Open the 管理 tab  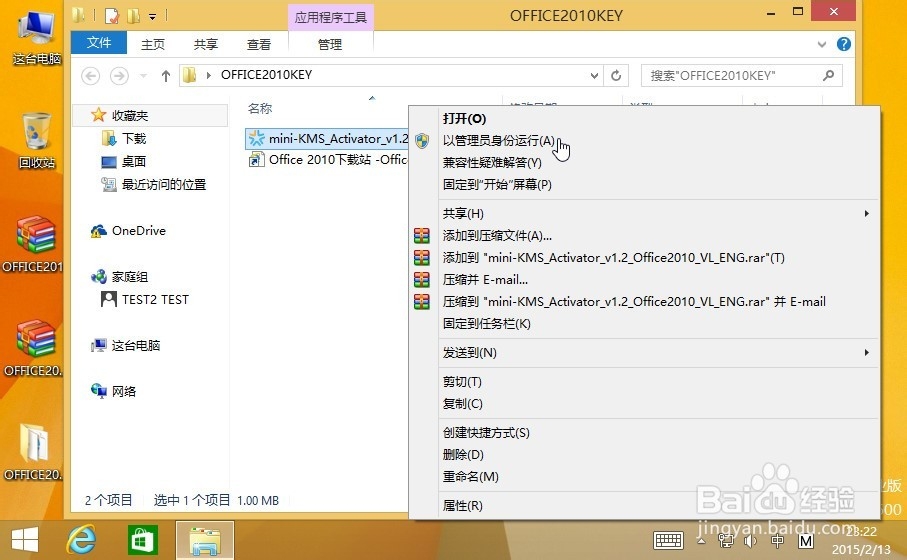(330, 45)
